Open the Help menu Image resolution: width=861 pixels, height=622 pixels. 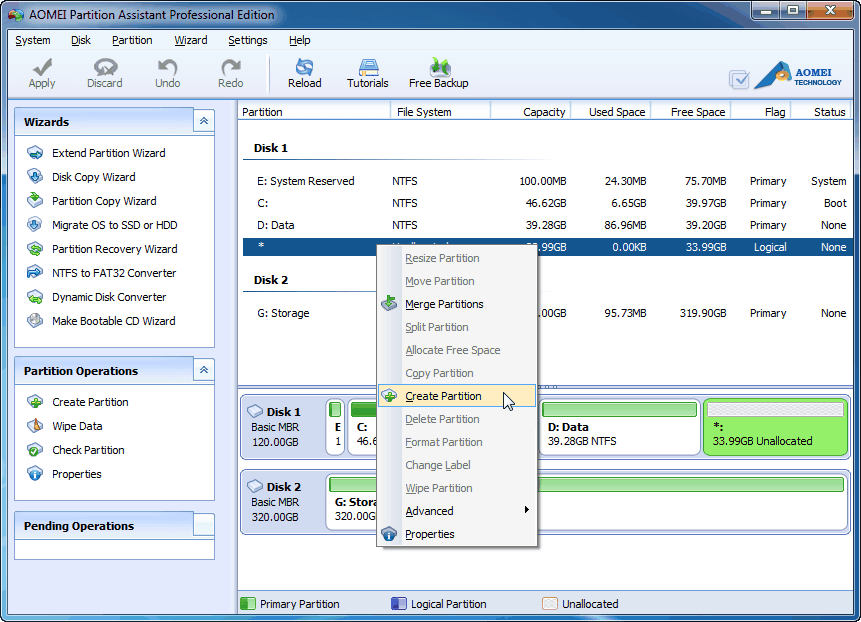[299, 40]
